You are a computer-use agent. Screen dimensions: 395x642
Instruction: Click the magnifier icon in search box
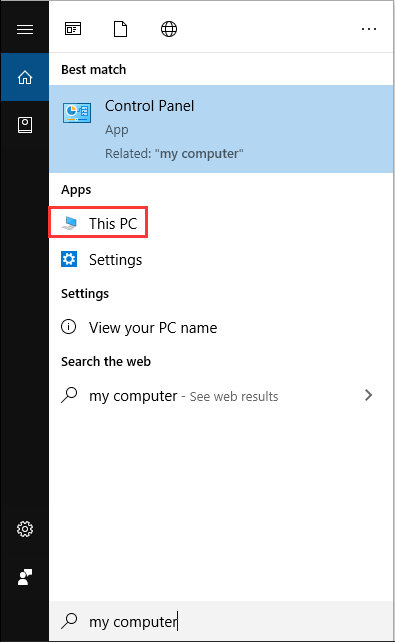click(x=69, y=621)
